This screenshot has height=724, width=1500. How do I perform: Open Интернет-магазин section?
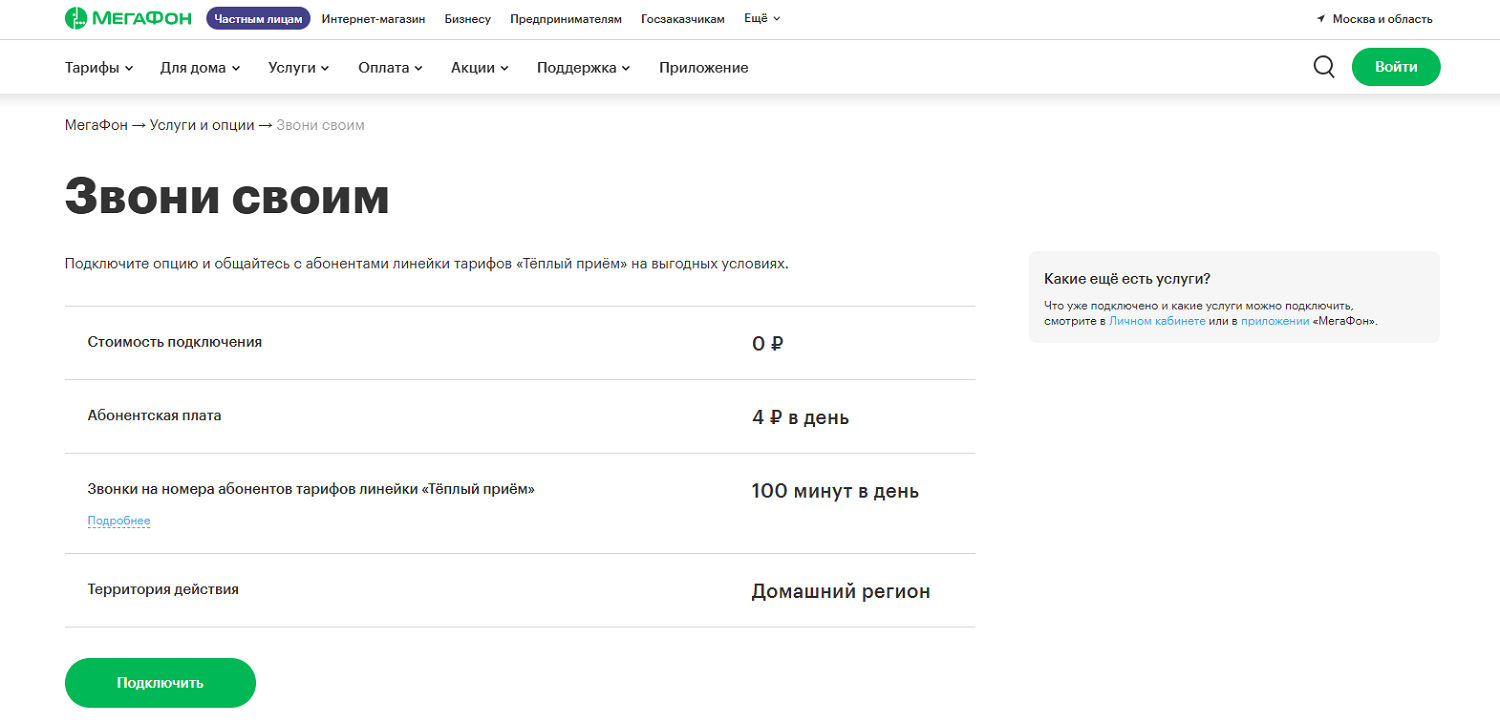(x=373, y=19)
